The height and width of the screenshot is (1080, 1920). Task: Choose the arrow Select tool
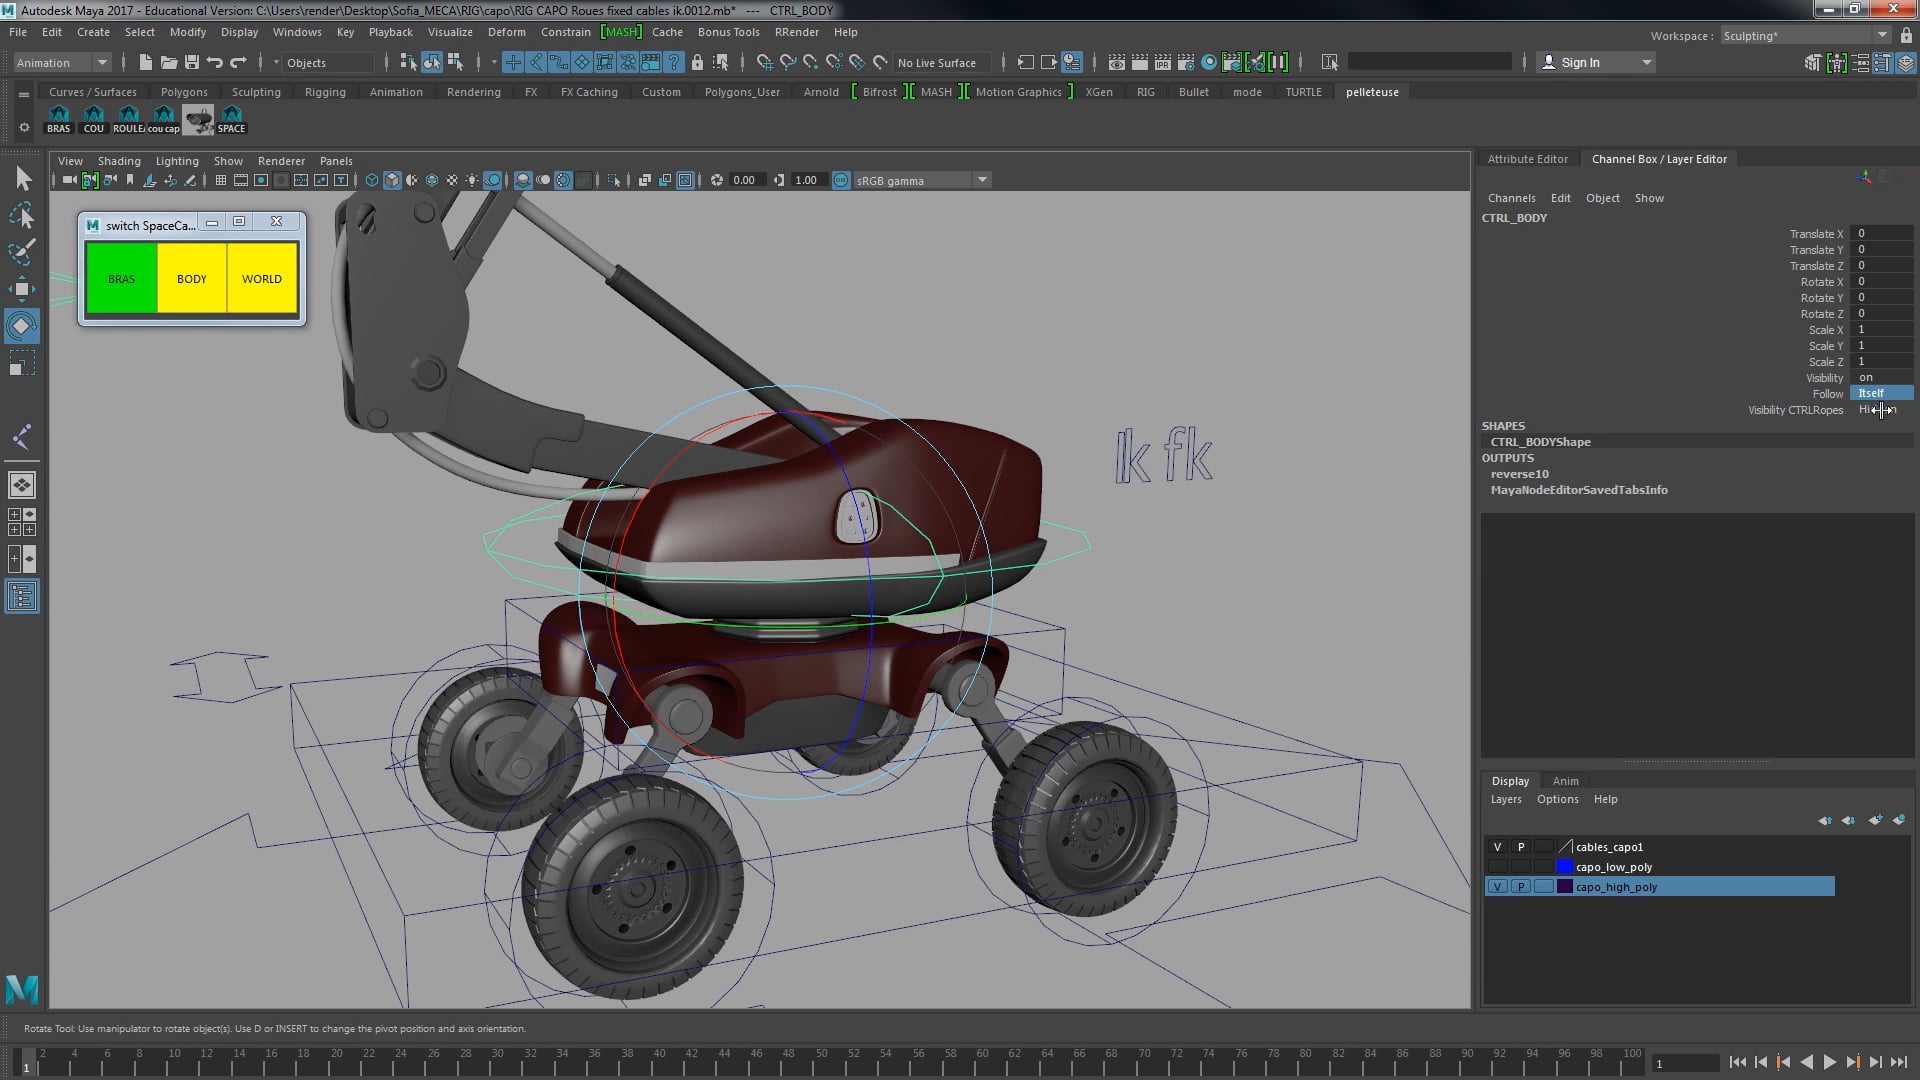[x=23, y=179]
